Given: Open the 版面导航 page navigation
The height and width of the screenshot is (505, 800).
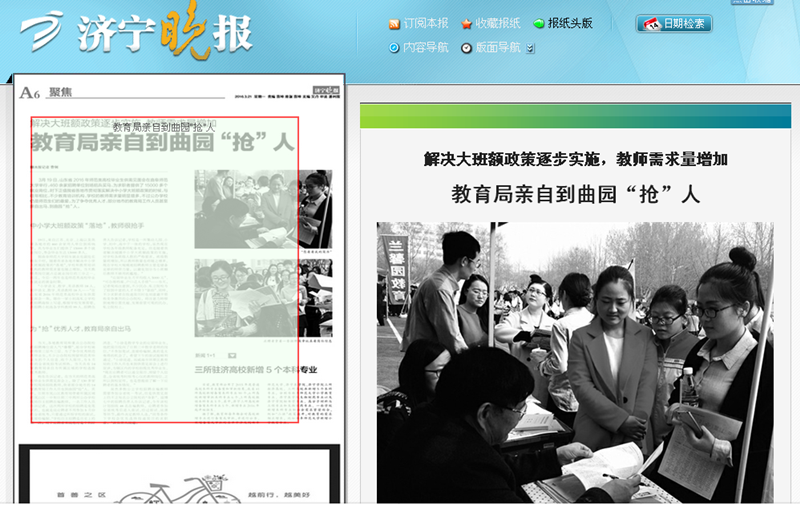Looking at the screenshot, I should point(497,48).
